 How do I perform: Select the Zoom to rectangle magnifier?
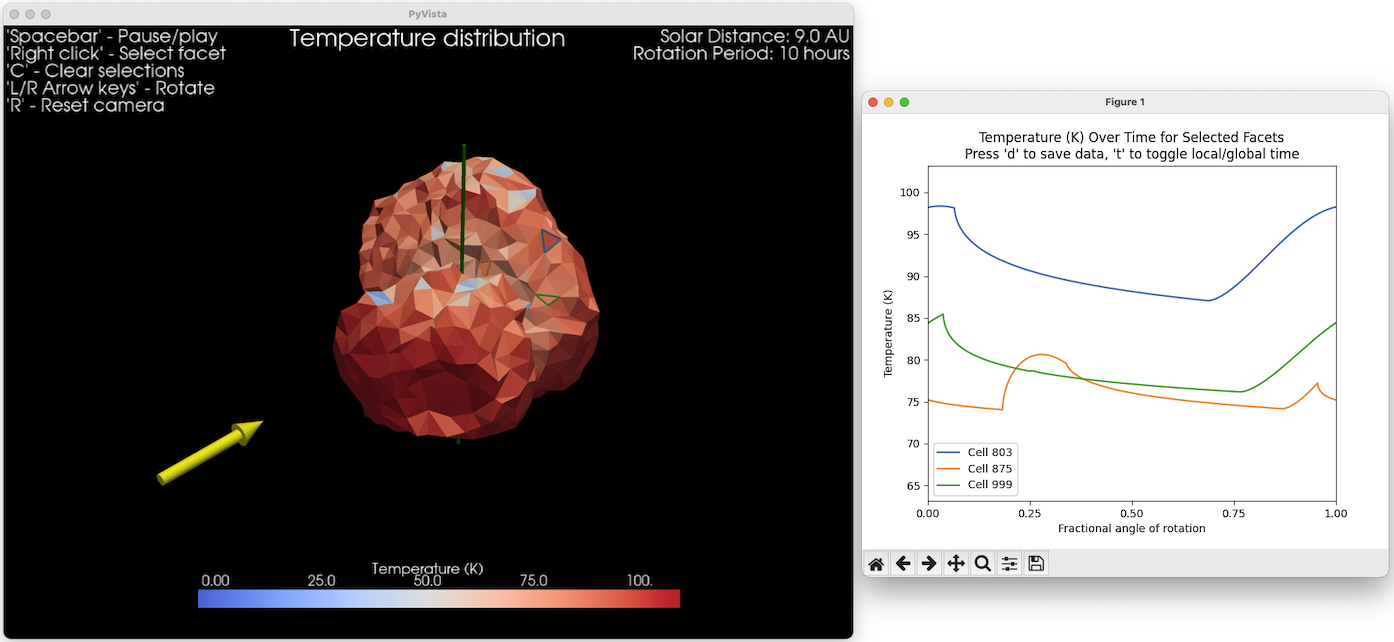[x=982, y=564]
